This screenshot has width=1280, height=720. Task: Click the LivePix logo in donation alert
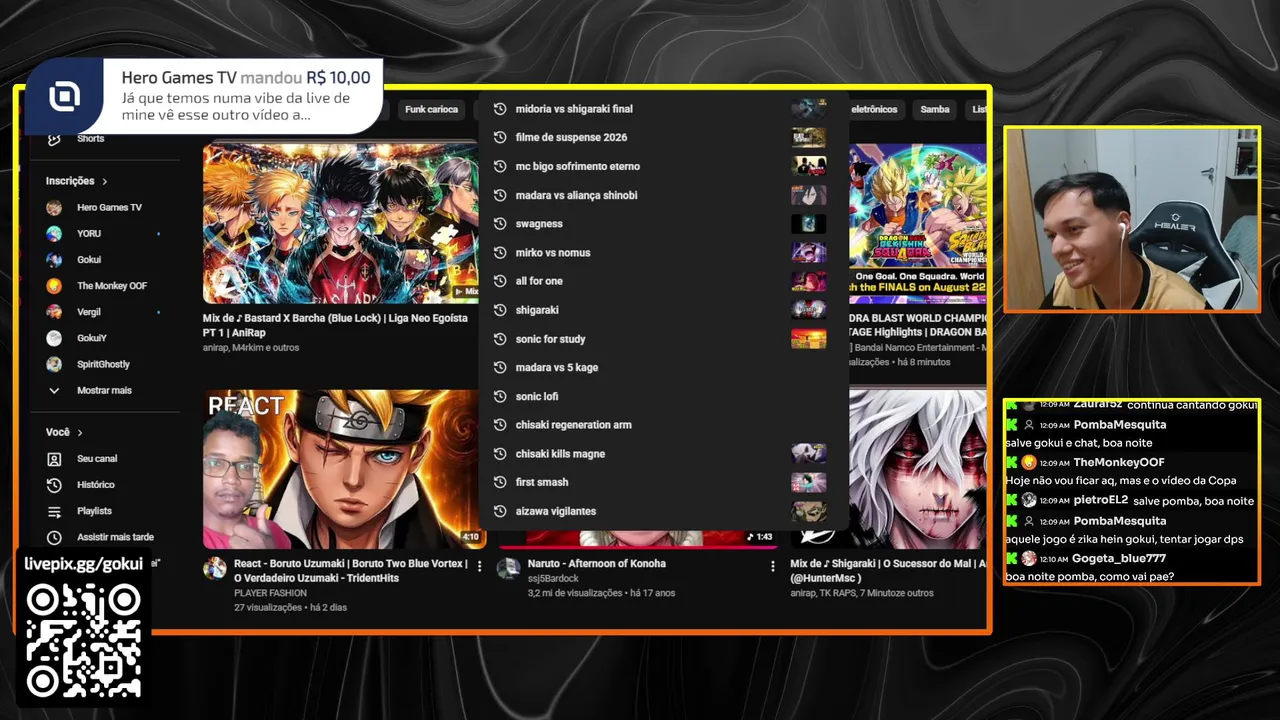(x=65, y=97)
